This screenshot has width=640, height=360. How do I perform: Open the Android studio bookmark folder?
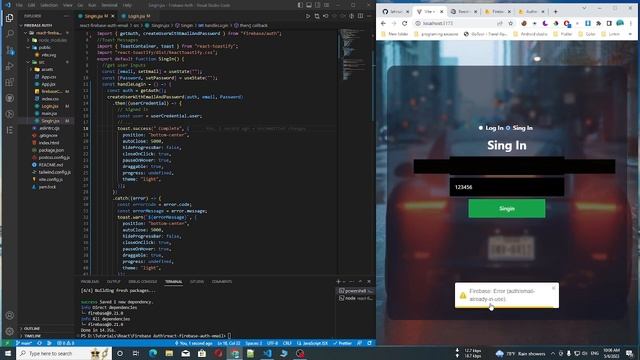click(x=530, y=34)
